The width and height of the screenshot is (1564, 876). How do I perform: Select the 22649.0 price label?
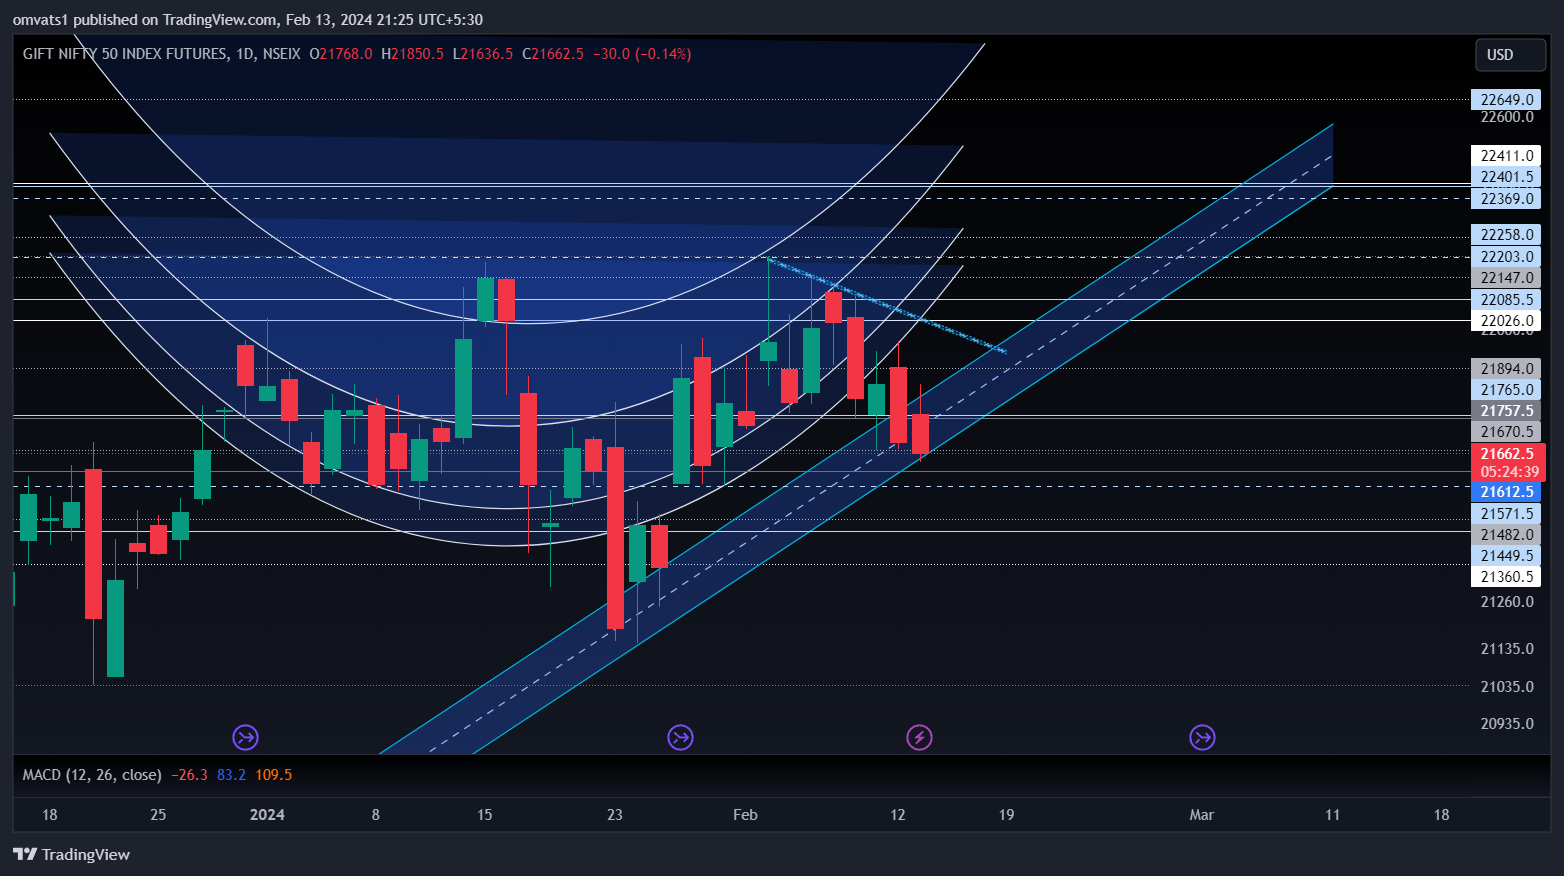[1506, 100]
